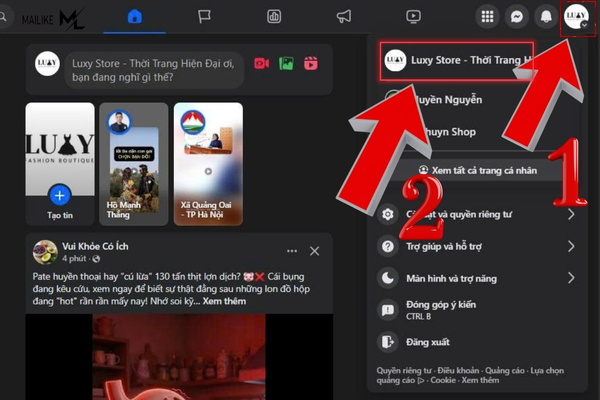Add photo or video to post
Image resolution: width=600 pixels, height=400 pixels.
pos(286,64)
